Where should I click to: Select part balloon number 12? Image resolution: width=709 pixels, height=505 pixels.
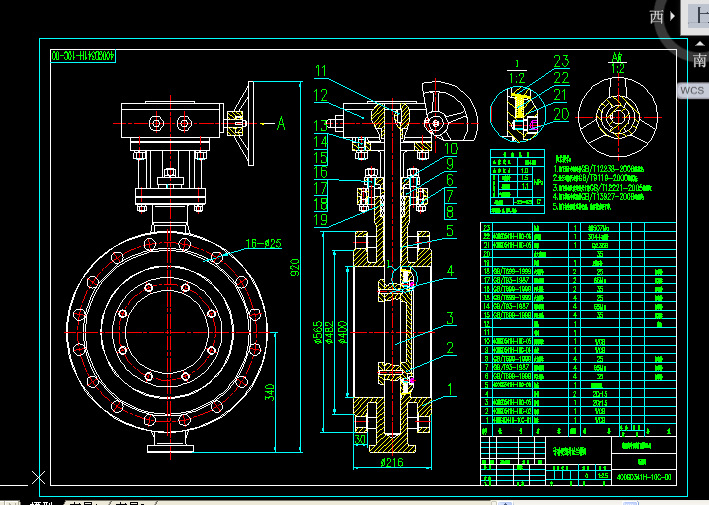pyautogui.click(x=321, y=95)
